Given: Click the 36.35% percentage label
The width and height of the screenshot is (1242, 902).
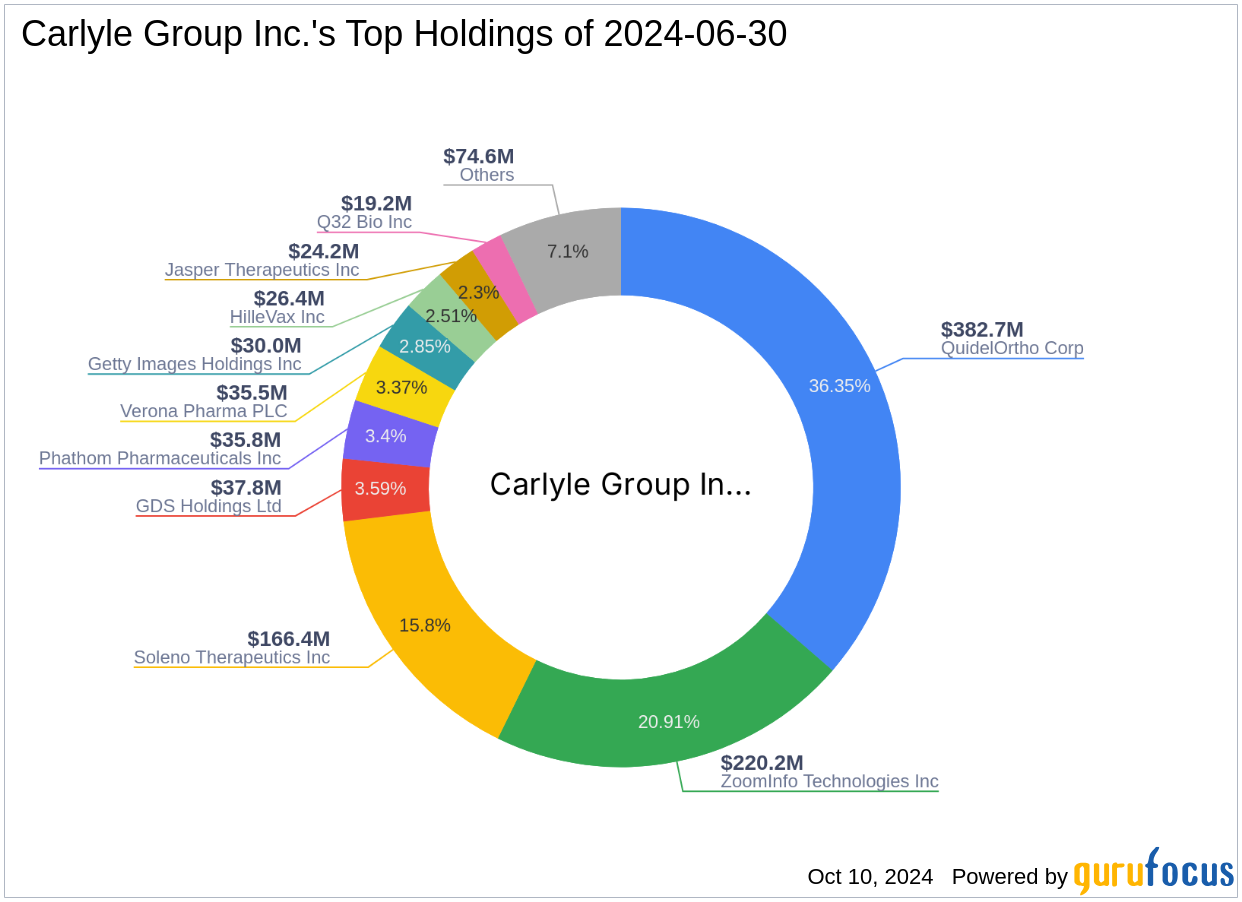Looking at the screenshot, I should [838, 384].
